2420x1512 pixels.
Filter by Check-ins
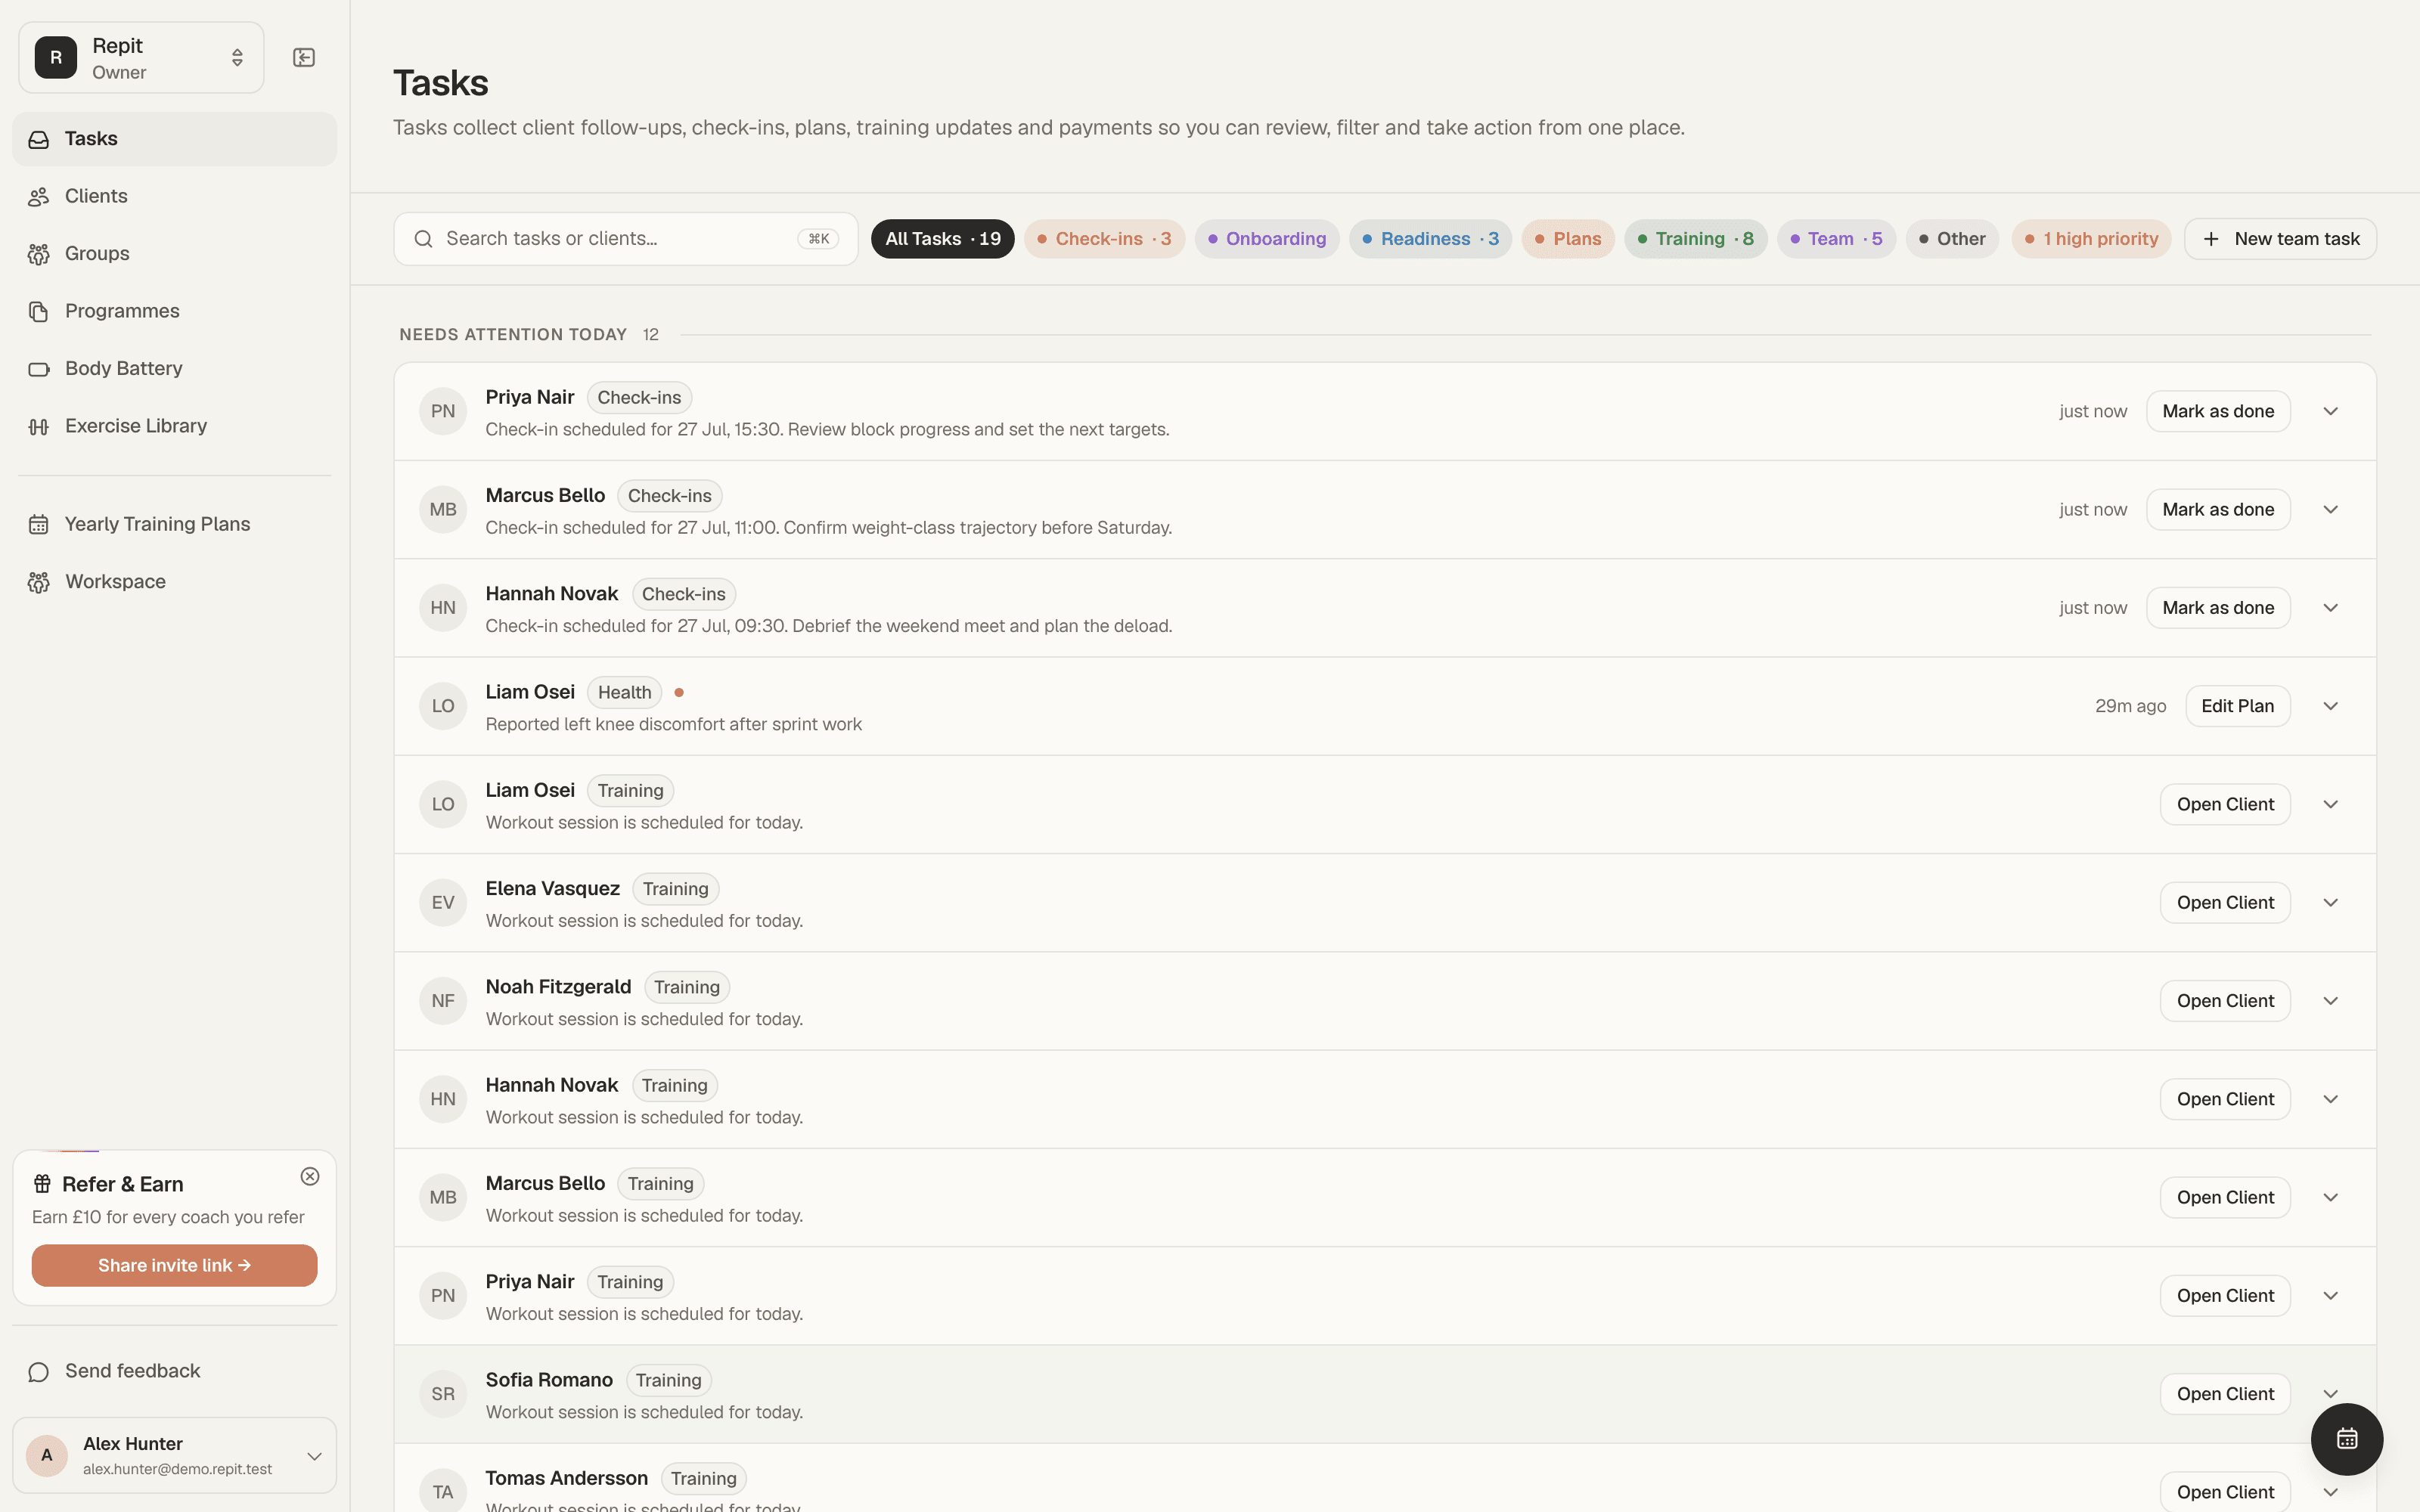click(x=1104, y=239)
